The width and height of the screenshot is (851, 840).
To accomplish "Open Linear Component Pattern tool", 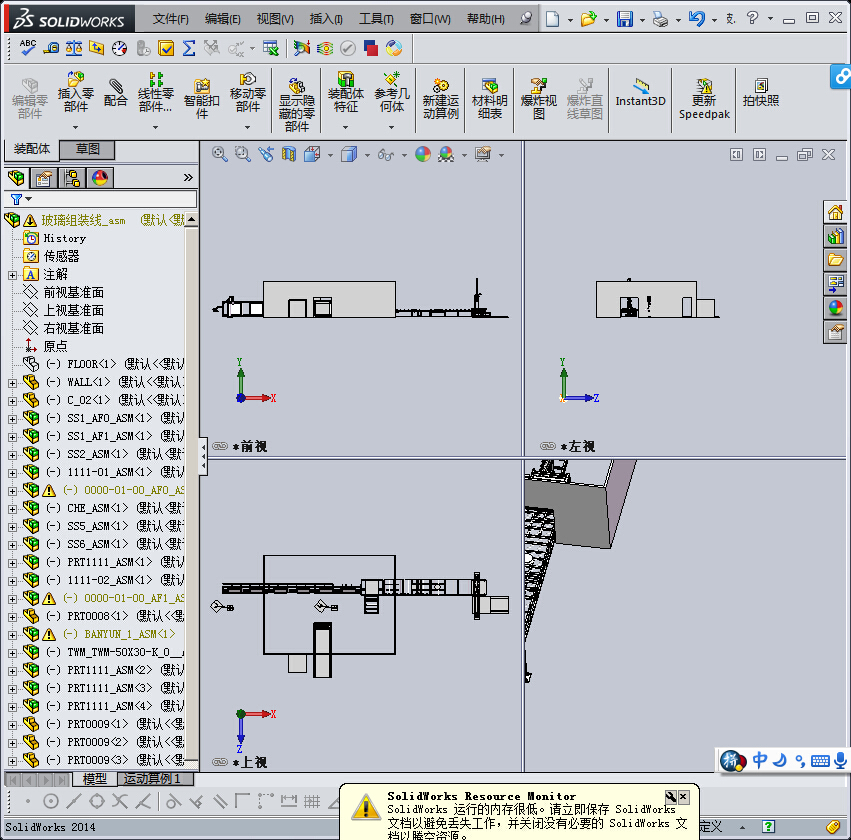I will 155,92.
